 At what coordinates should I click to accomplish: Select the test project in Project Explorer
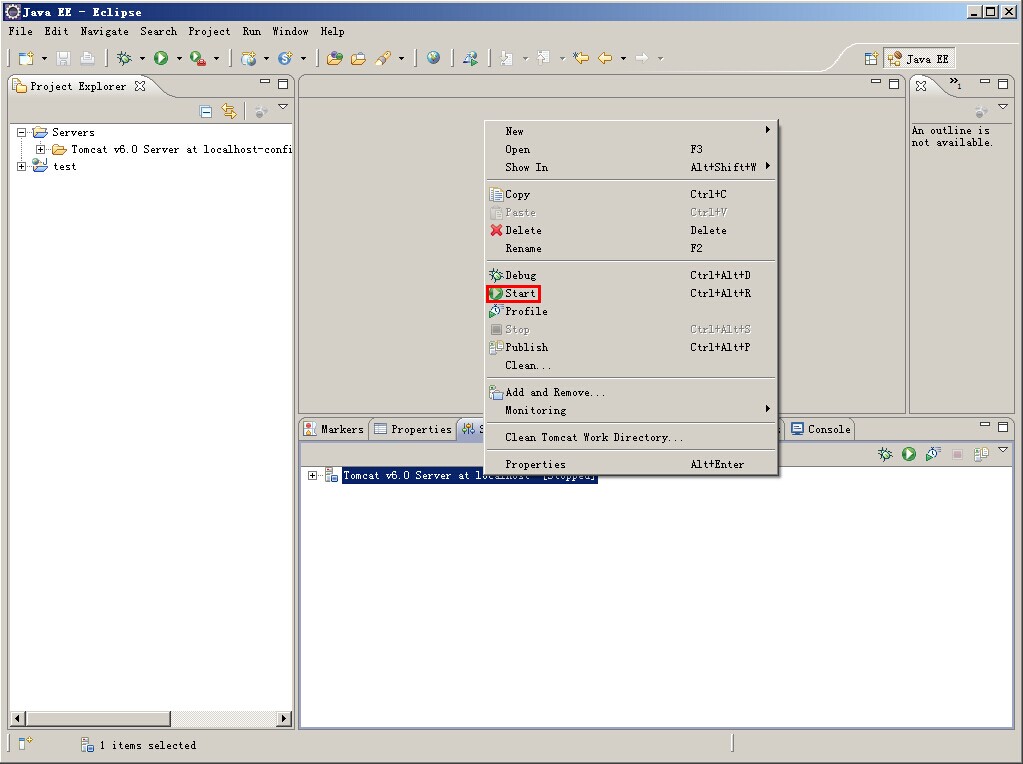click(x=64, y=166)
